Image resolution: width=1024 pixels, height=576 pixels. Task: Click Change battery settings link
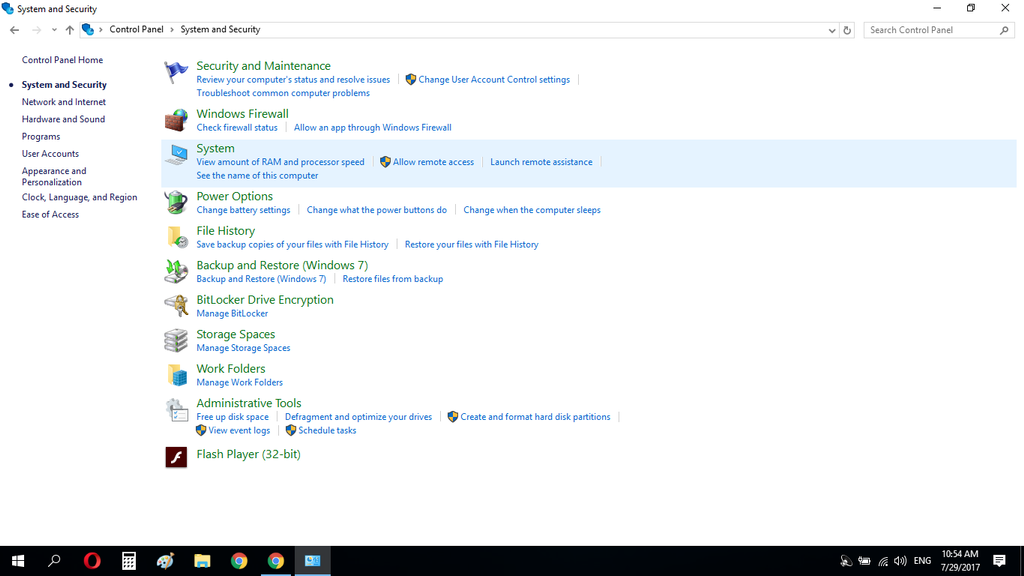pos(243,210)
